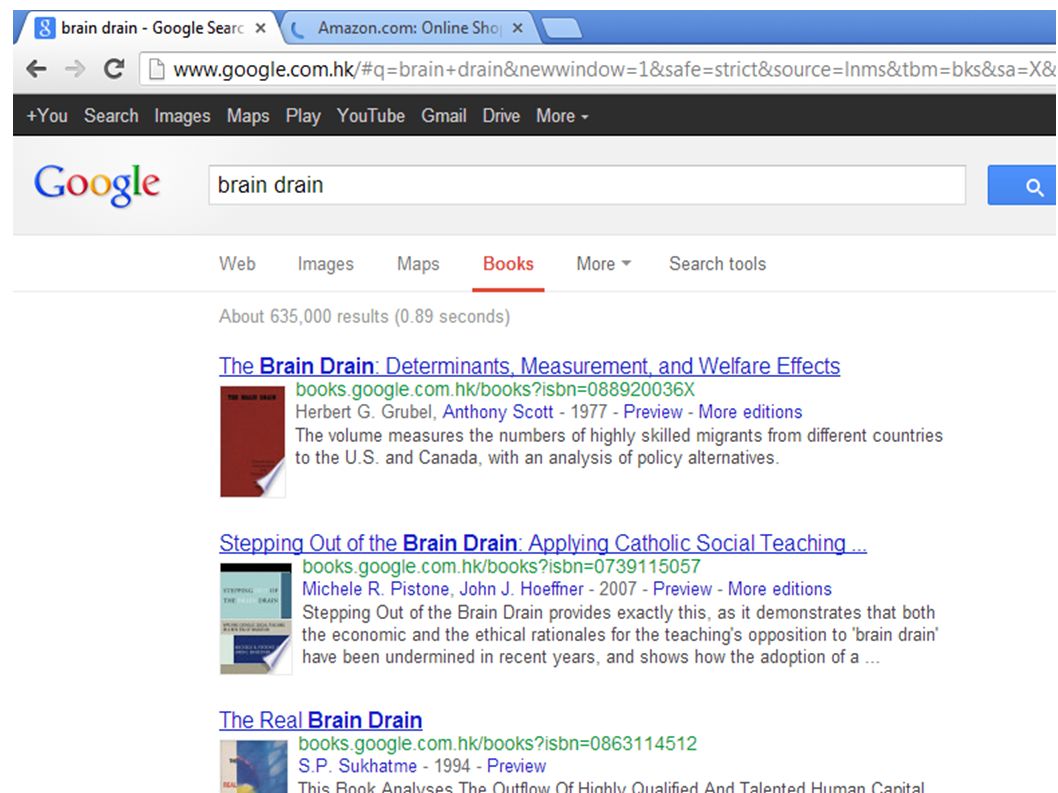The image size is (1058, 793).
Task: Switch to the Web results tab
Action: tap(238, 264)
